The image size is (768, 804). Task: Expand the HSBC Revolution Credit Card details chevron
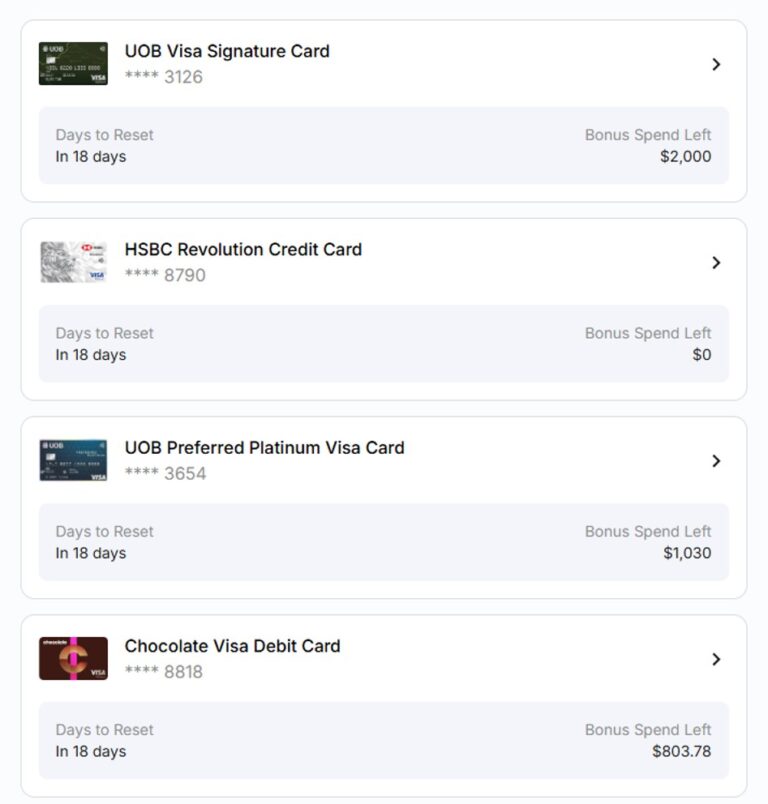tap(718, 262)
